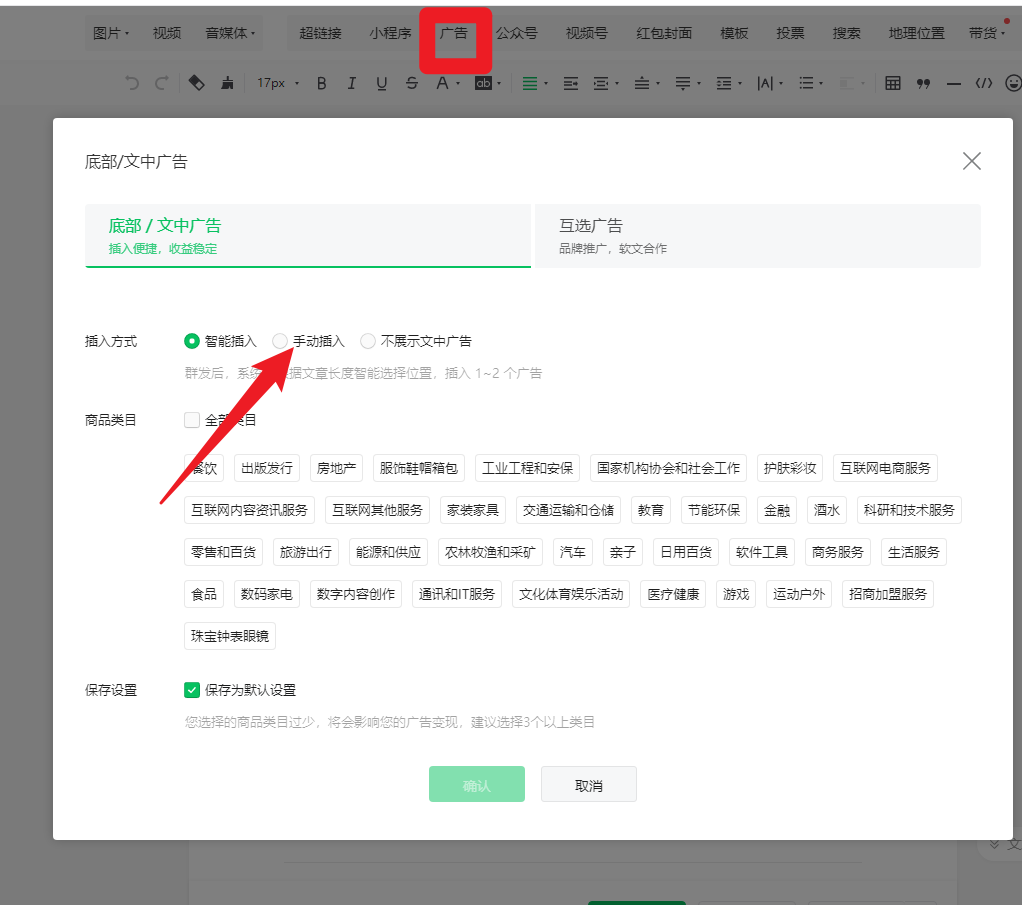This screenshot has width=1022, height=905.
Task: Toggle underline formatting
Action: pos(381,83)
